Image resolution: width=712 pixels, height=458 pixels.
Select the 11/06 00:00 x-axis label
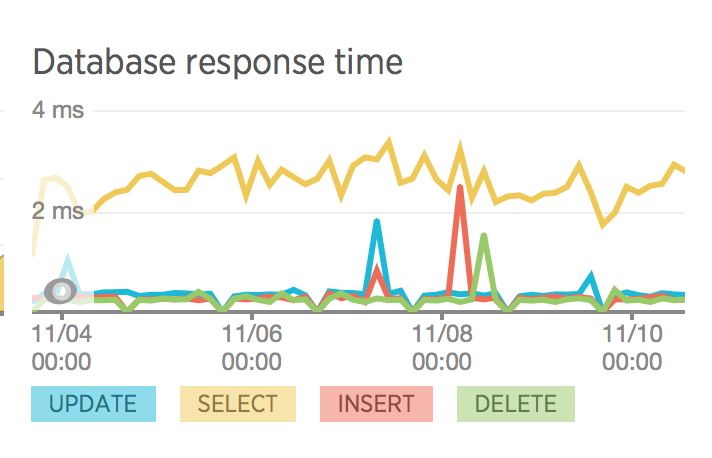pyautogui.click(x=251, y=343)
